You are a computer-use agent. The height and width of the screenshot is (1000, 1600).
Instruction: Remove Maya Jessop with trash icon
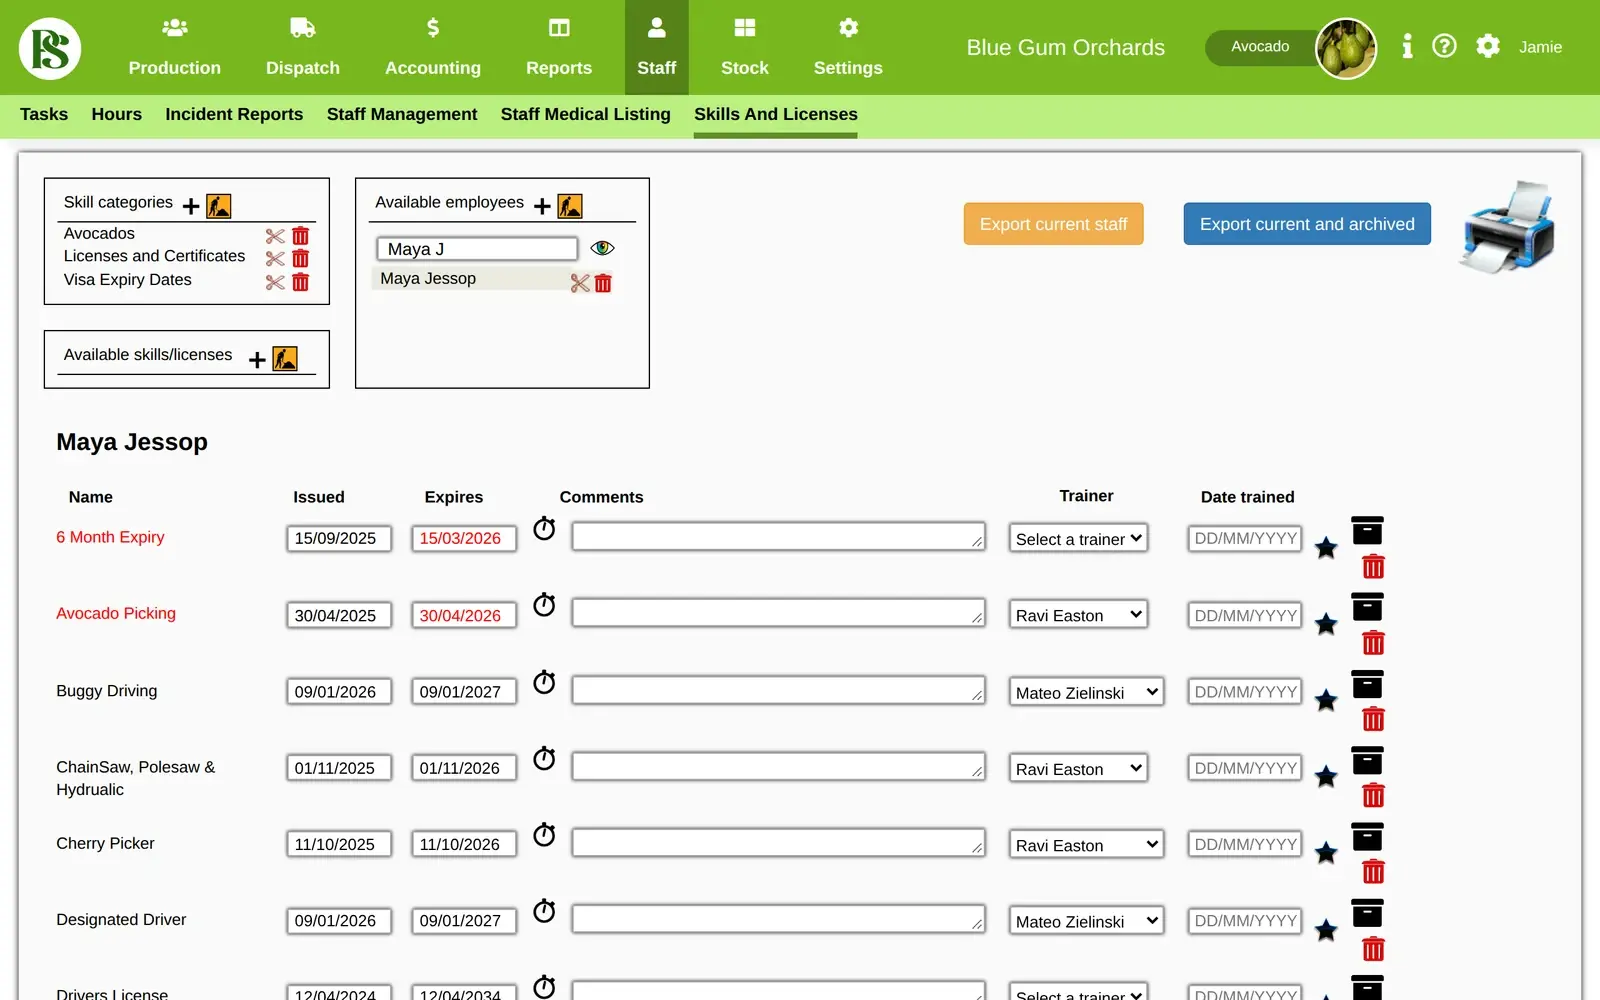tap(603, 284)
